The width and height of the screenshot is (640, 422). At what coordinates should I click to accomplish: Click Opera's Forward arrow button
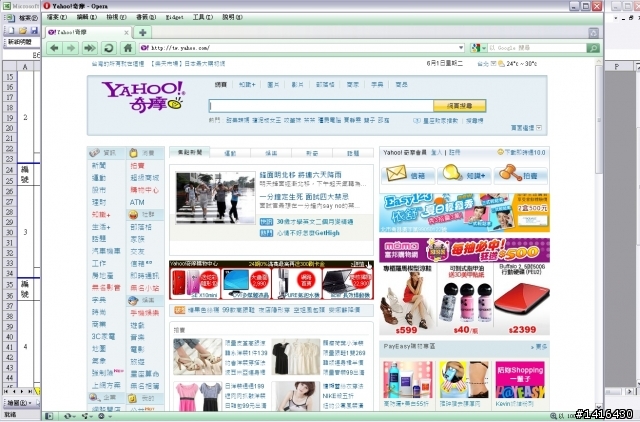point(71,48)
